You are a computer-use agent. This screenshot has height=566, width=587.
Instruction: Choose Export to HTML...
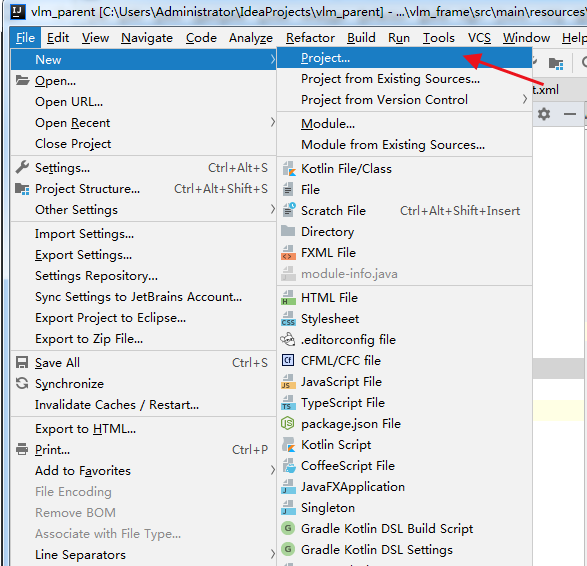(x=144, y=428)
